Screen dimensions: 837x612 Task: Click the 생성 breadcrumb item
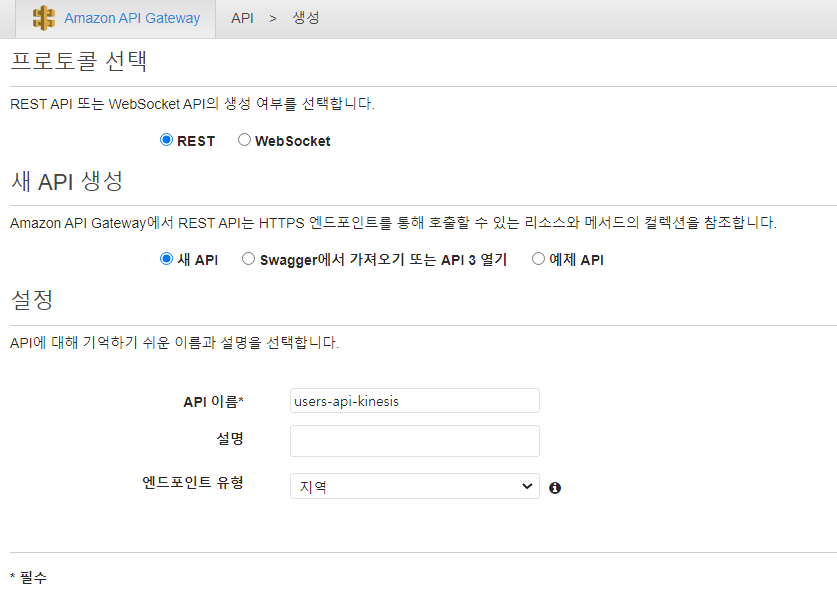305,18
